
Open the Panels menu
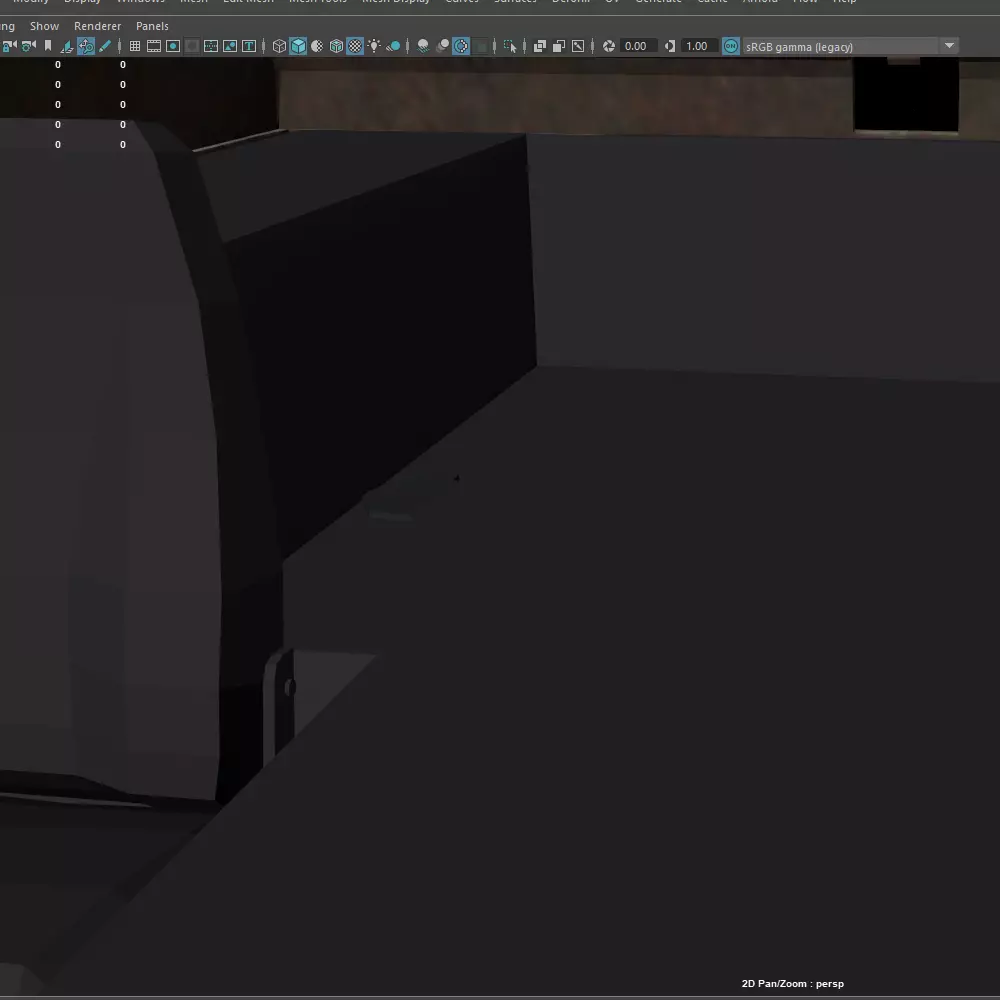[152, 26]
